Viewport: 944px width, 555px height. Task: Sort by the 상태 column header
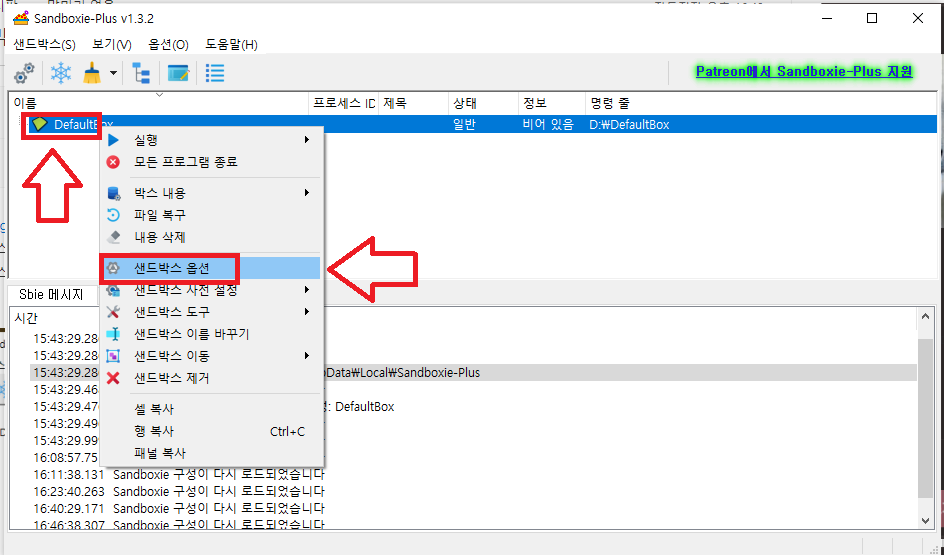[483, 103]
